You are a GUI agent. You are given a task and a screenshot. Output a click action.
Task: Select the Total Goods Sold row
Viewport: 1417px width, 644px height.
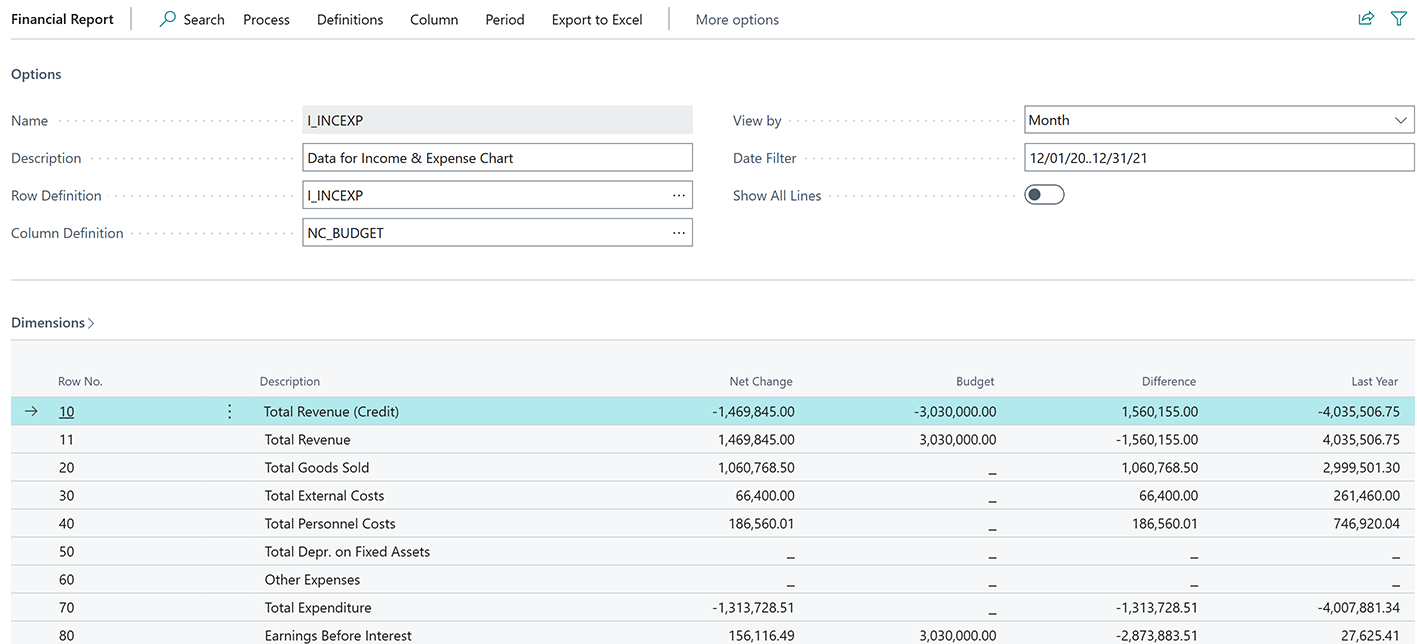pyautogui.click(x=316, y=467)
